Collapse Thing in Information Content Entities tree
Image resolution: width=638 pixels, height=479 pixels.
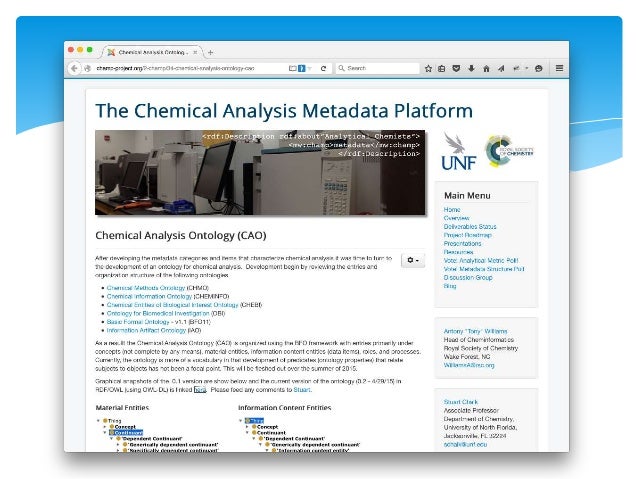[x=240, y=421]
